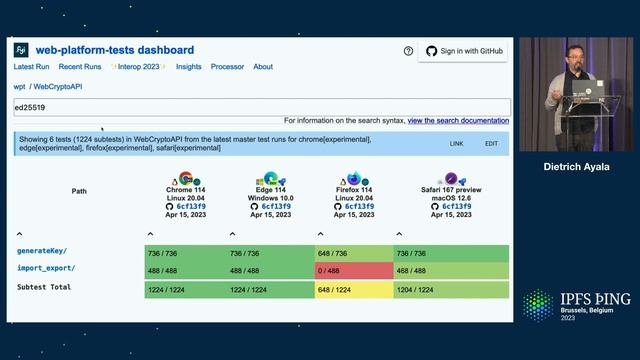Open the Processor tab
Screen dimensions: 640x360
(x=227, y=67)
